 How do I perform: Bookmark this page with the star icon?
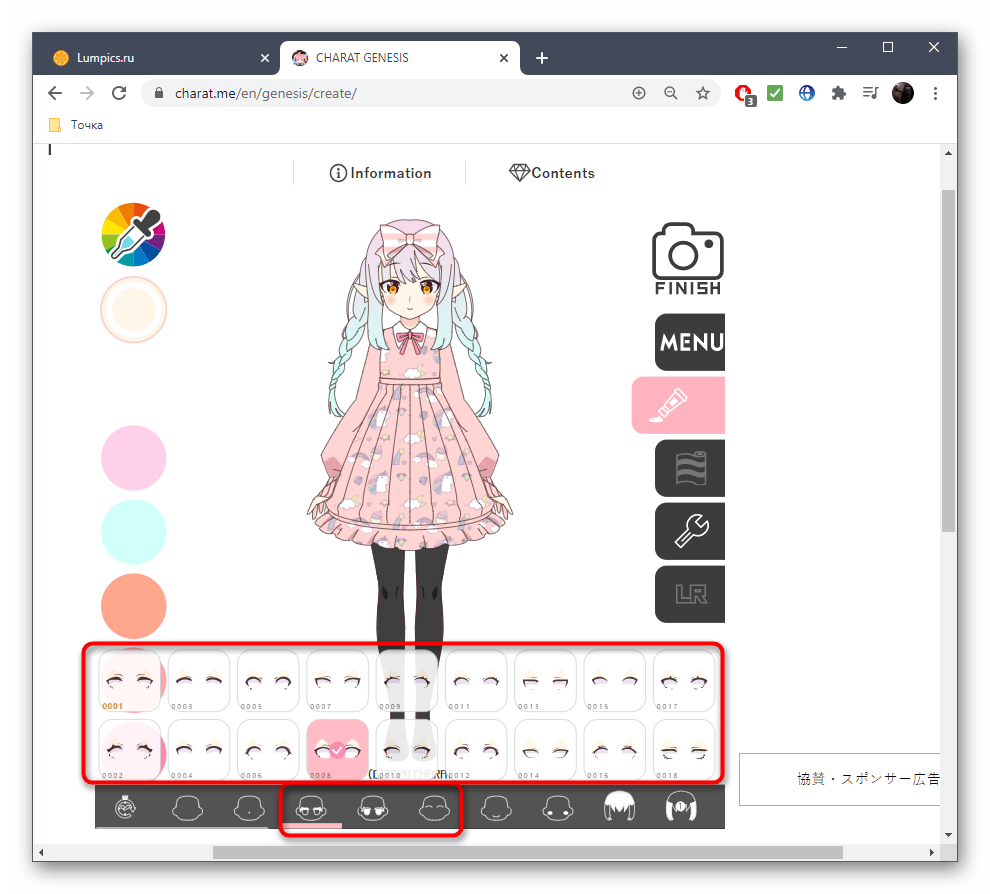point(703,93)
